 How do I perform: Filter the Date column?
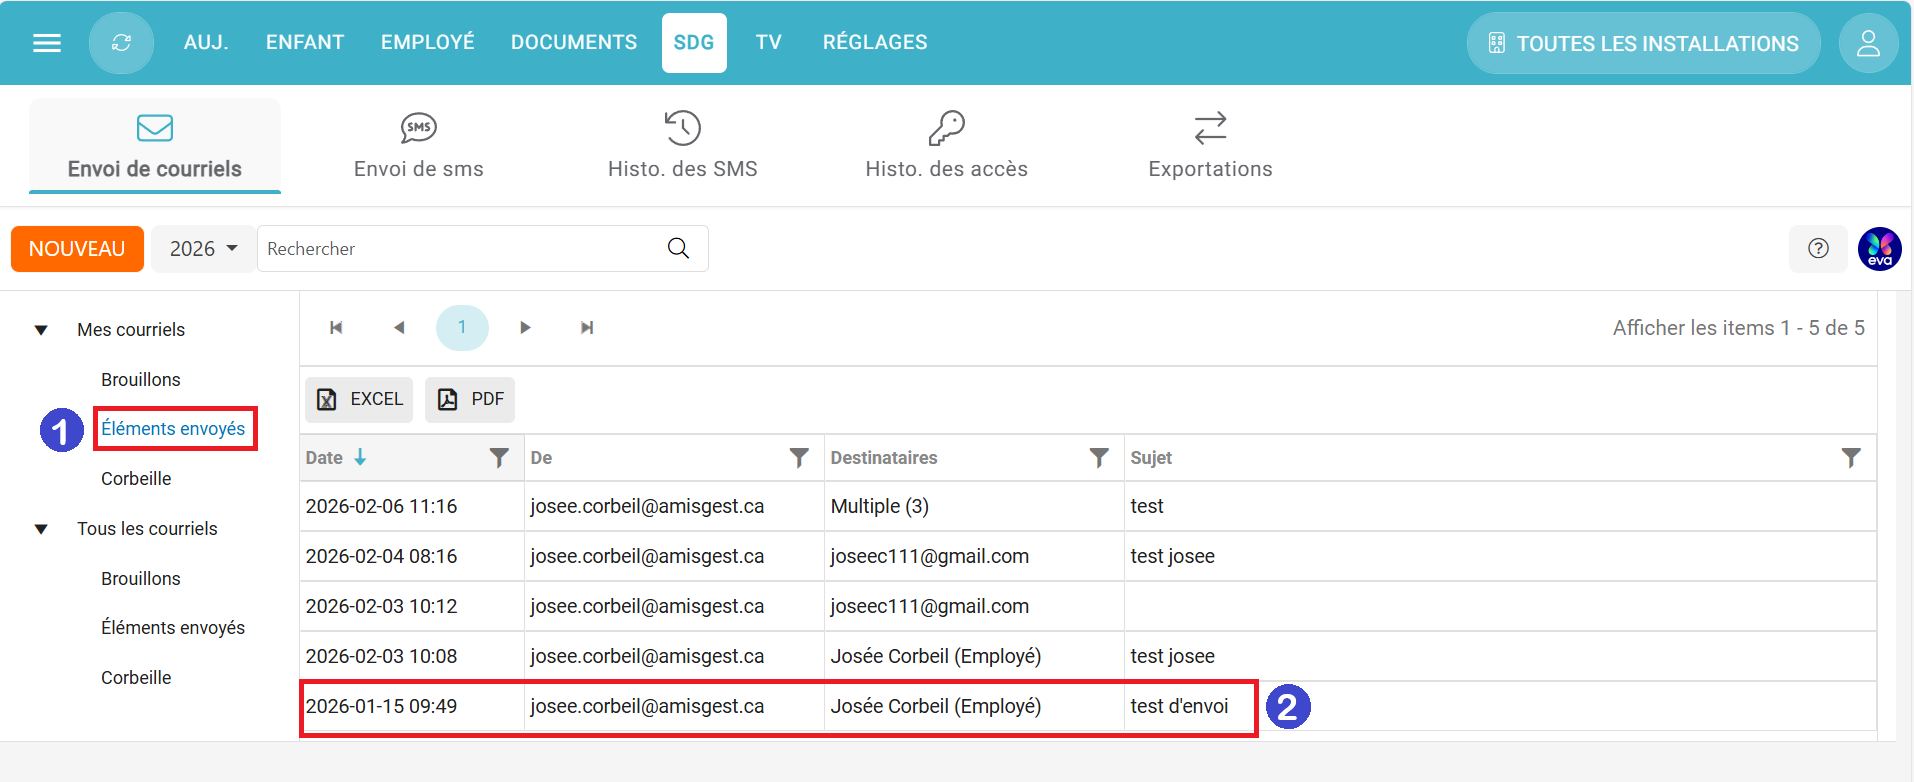pyautogui.click(x=498, y=458)
